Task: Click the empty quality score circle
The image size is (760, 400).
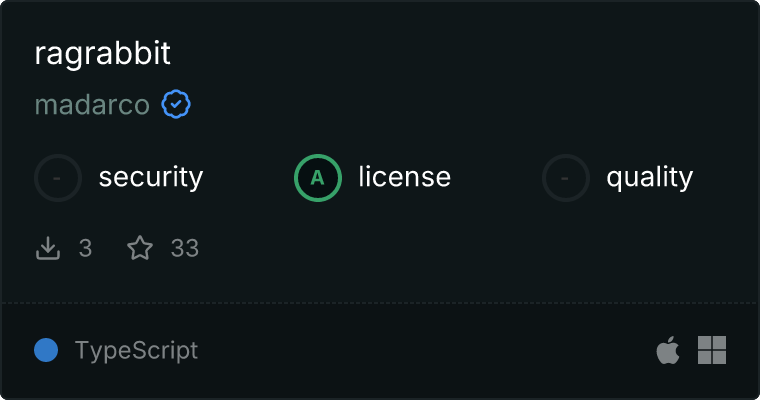Action: (x=566, y=178)
